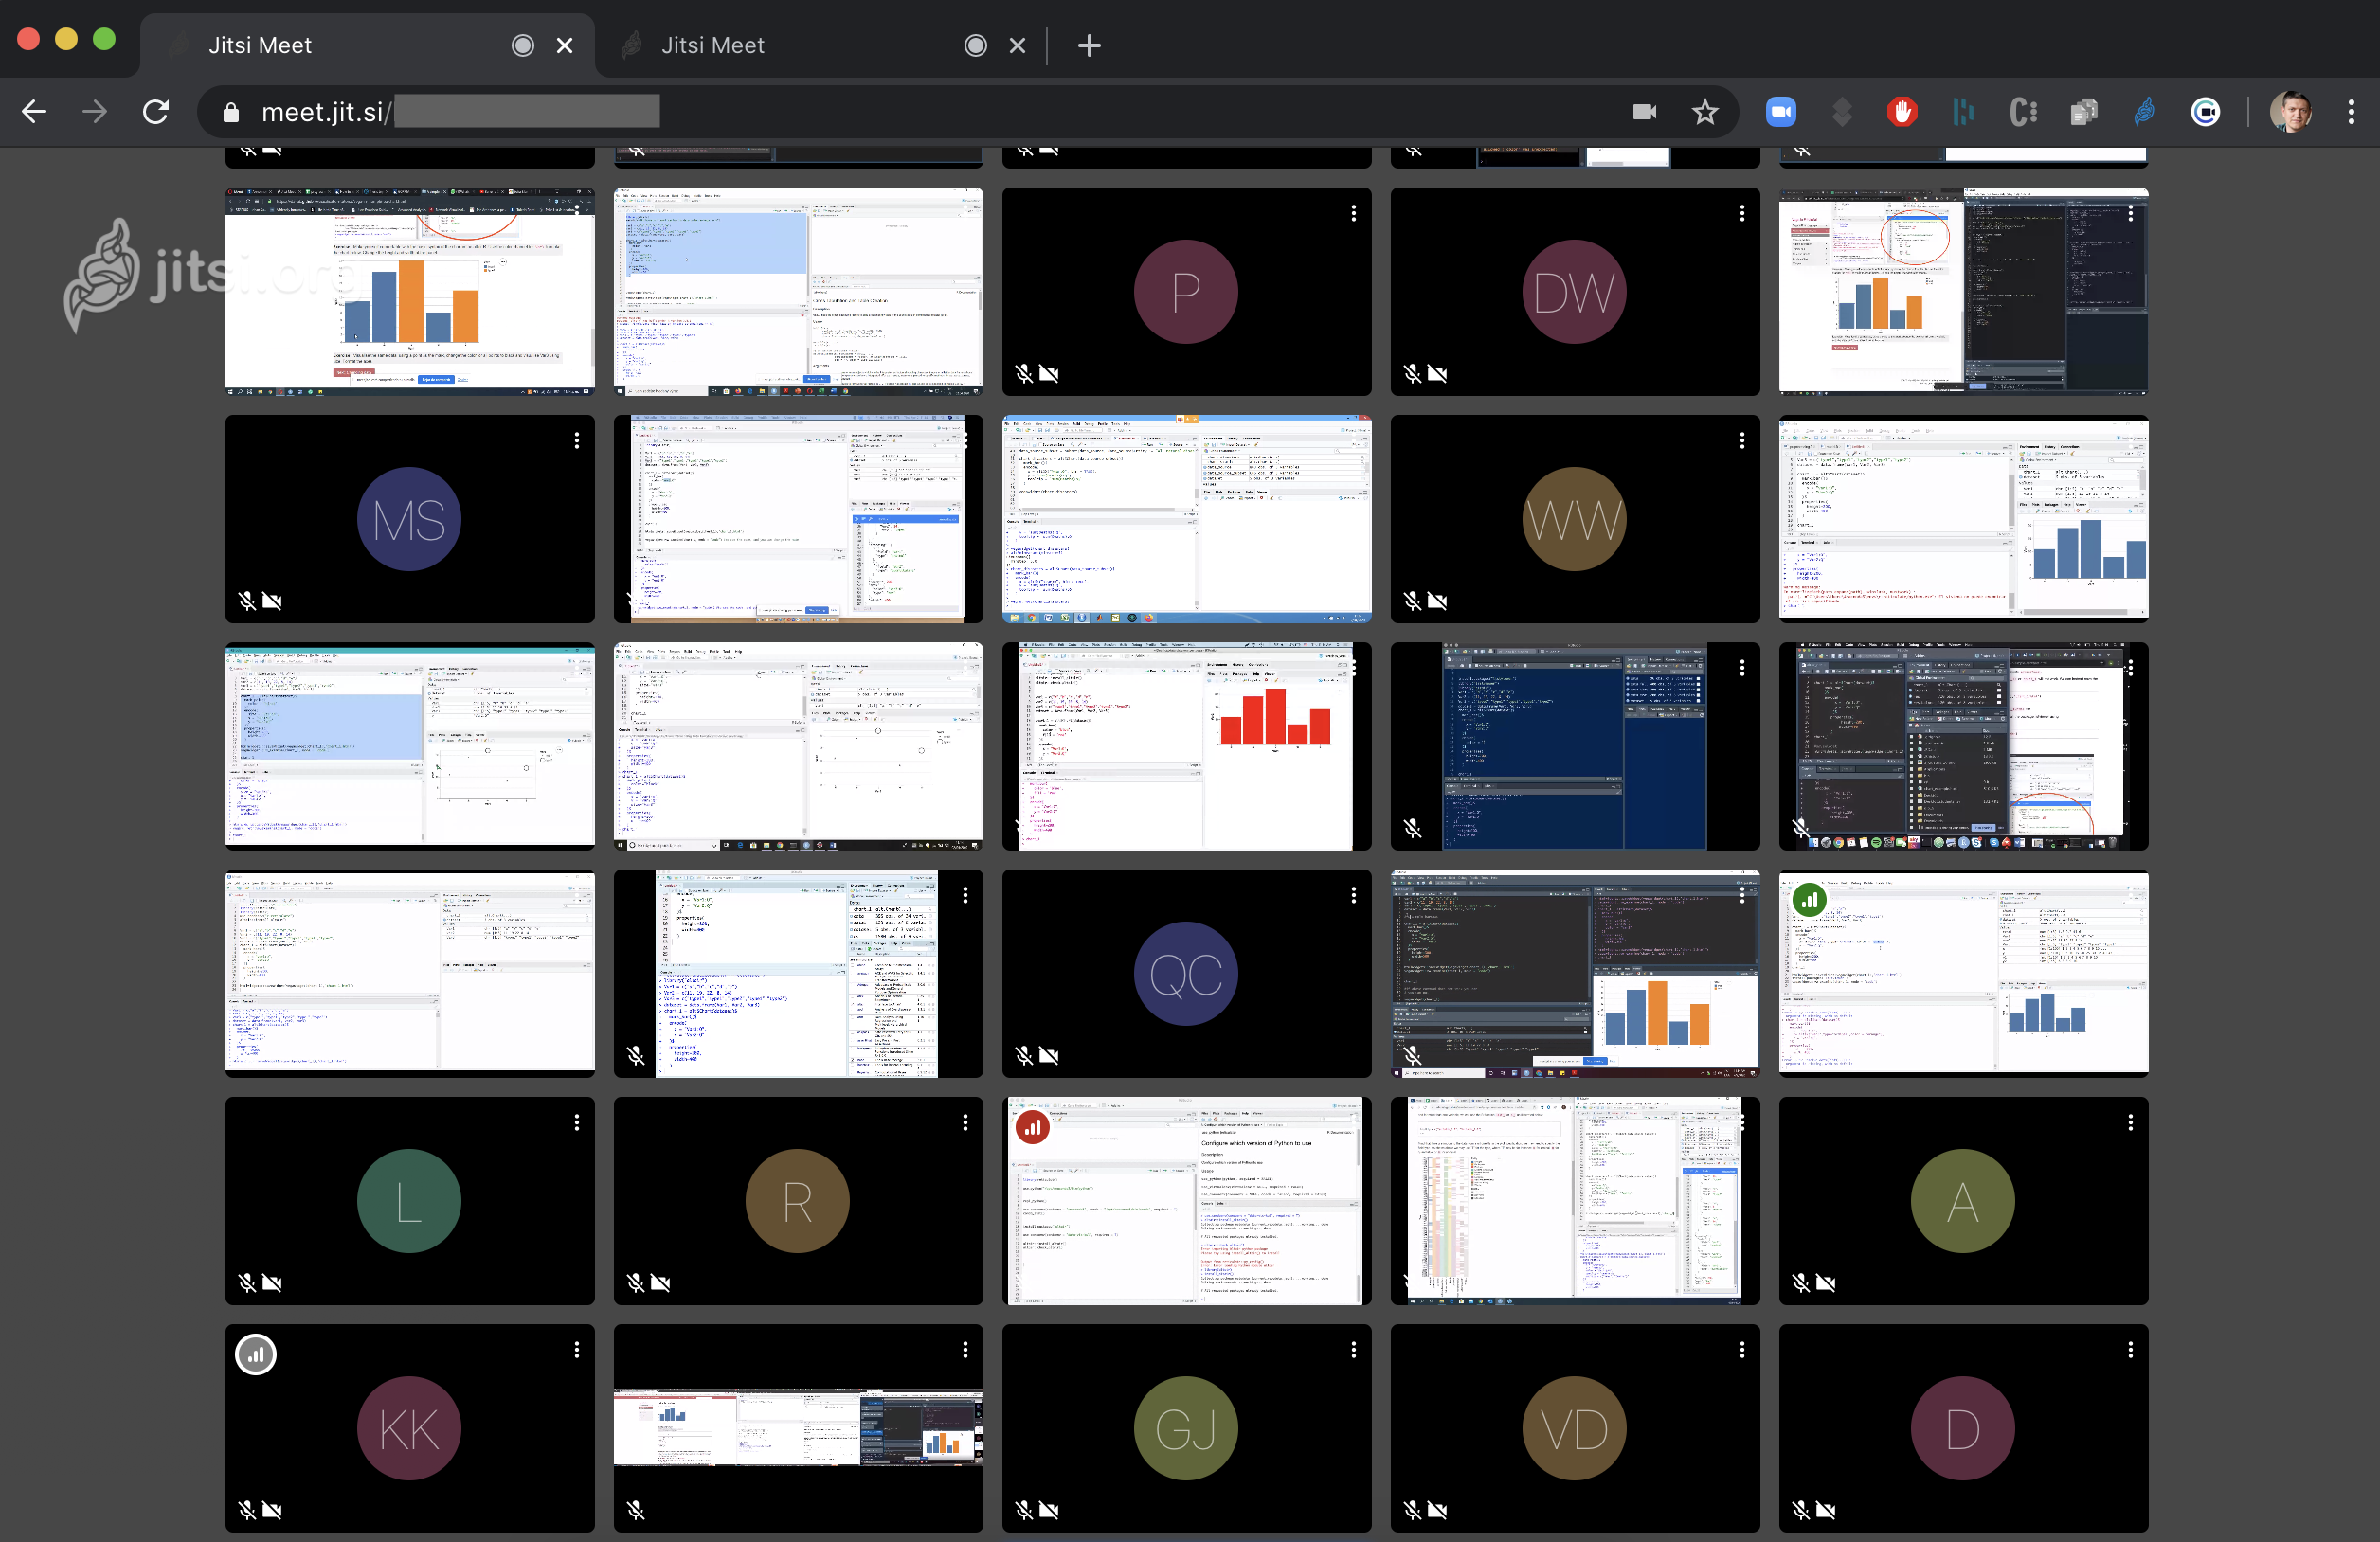Open participant WW tile options menu
This screenshot has height=1542, width=2380.
(1742, 440)
